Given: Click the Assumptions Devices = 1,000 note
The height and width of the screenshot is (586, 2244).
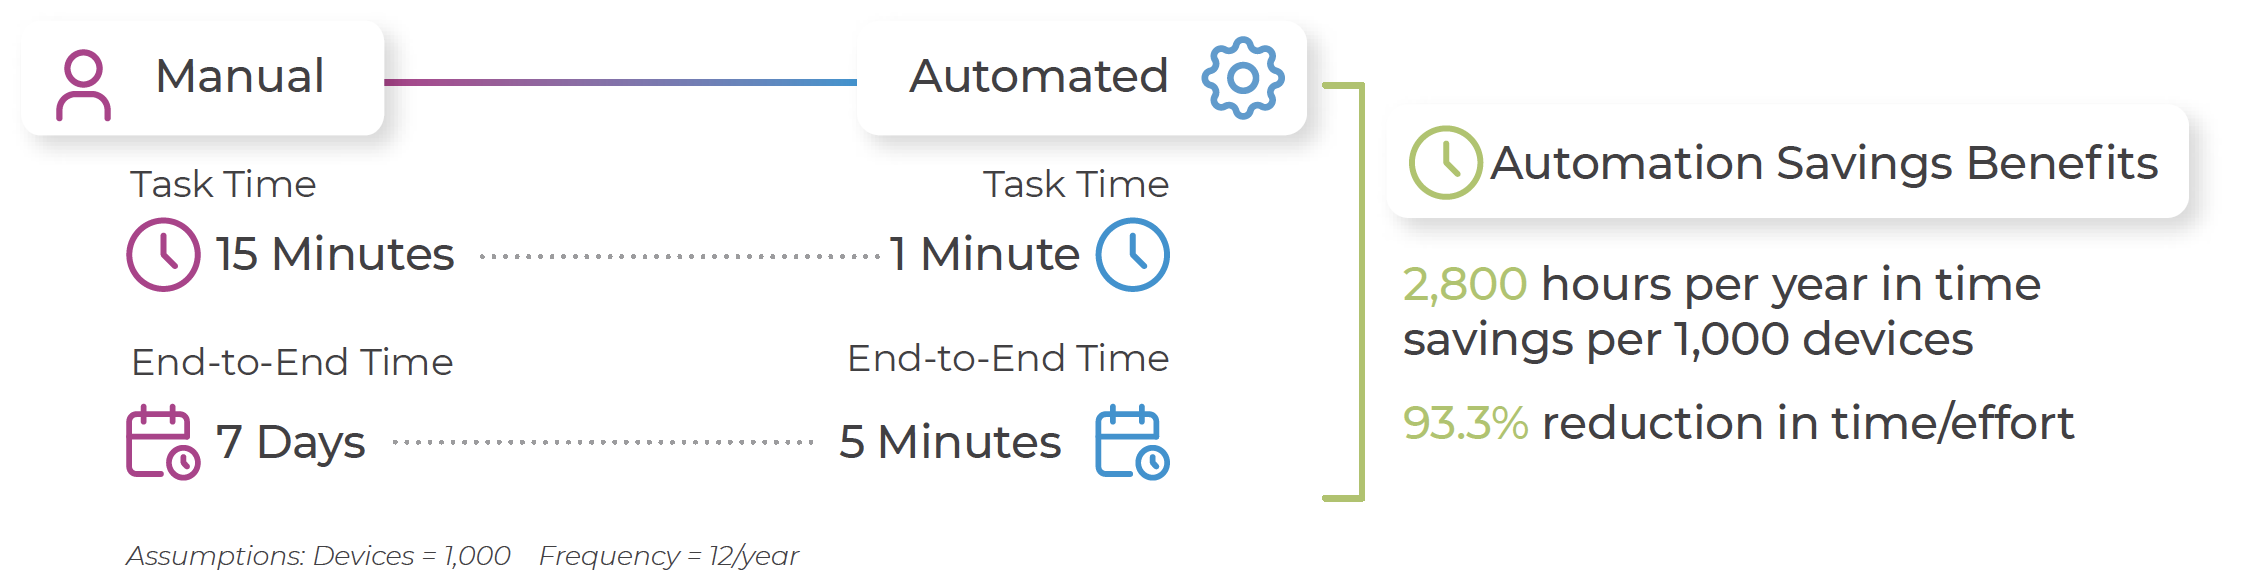Looking at the screenshot, I should (x=318, y=556).
